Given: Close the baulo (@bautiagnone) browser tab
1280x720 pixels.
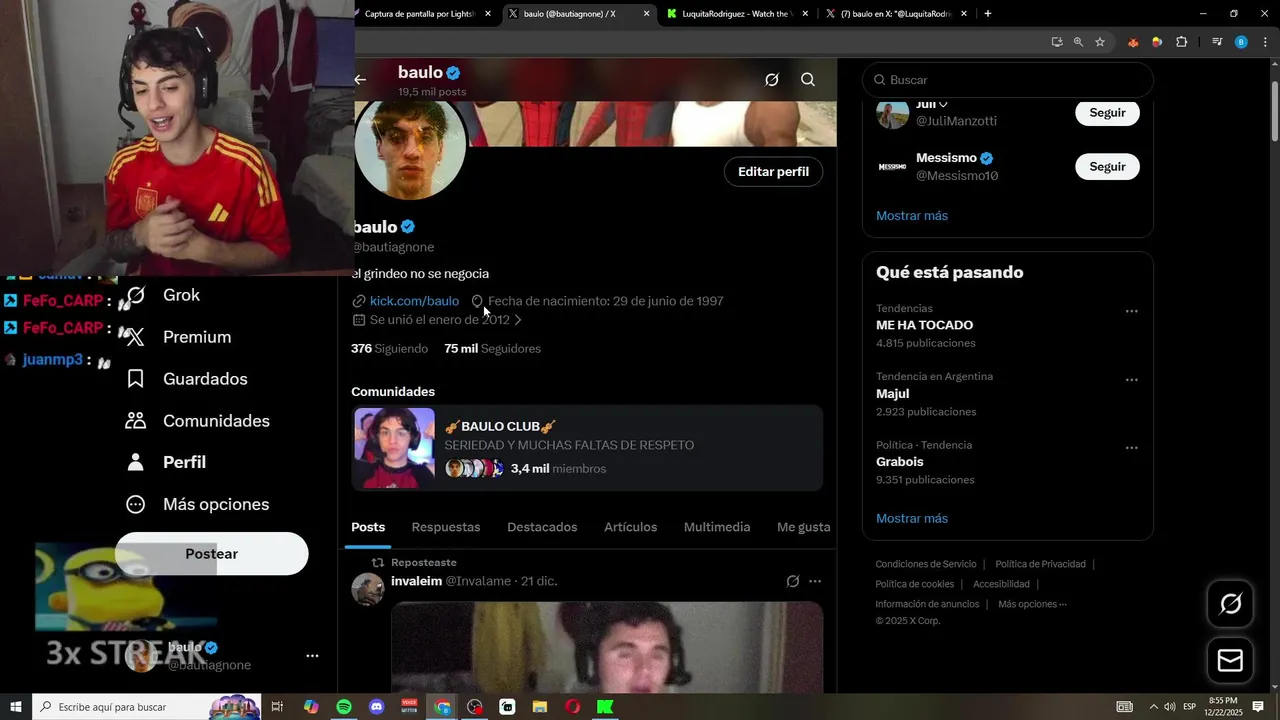Looking at the screenshot, I should (647, 14).
